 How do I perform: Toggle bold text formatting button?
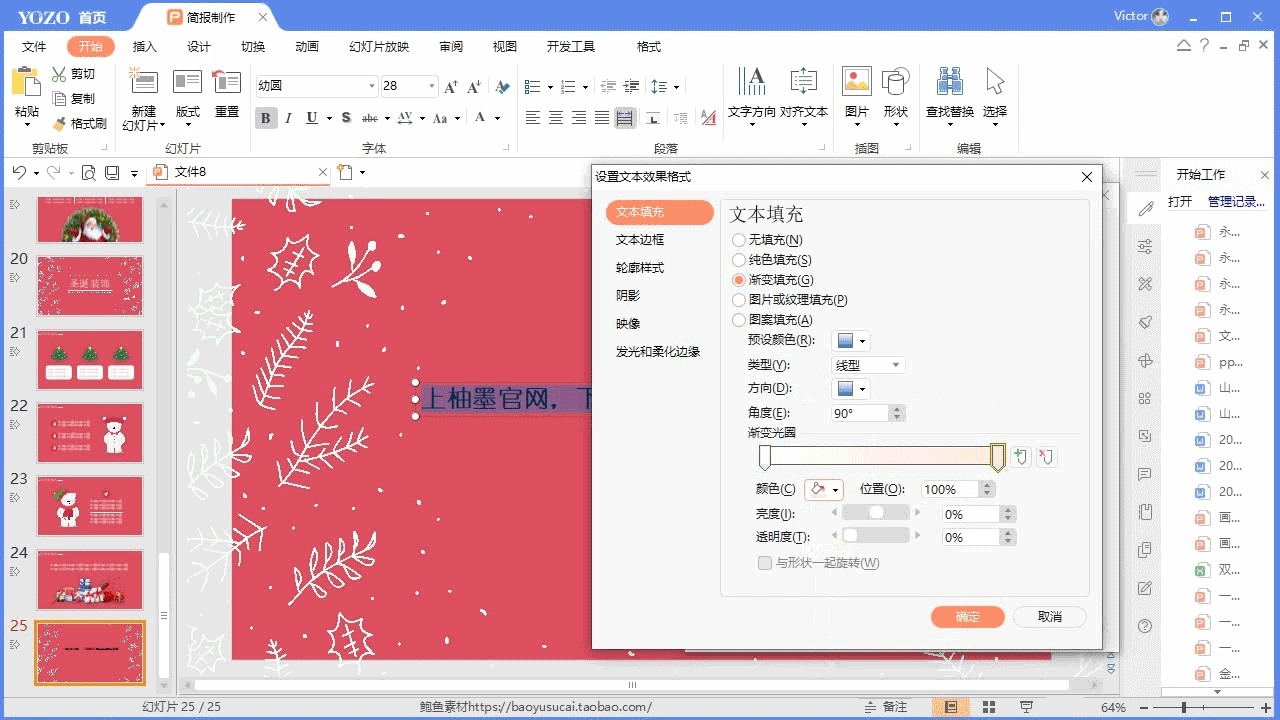point(266,118)
